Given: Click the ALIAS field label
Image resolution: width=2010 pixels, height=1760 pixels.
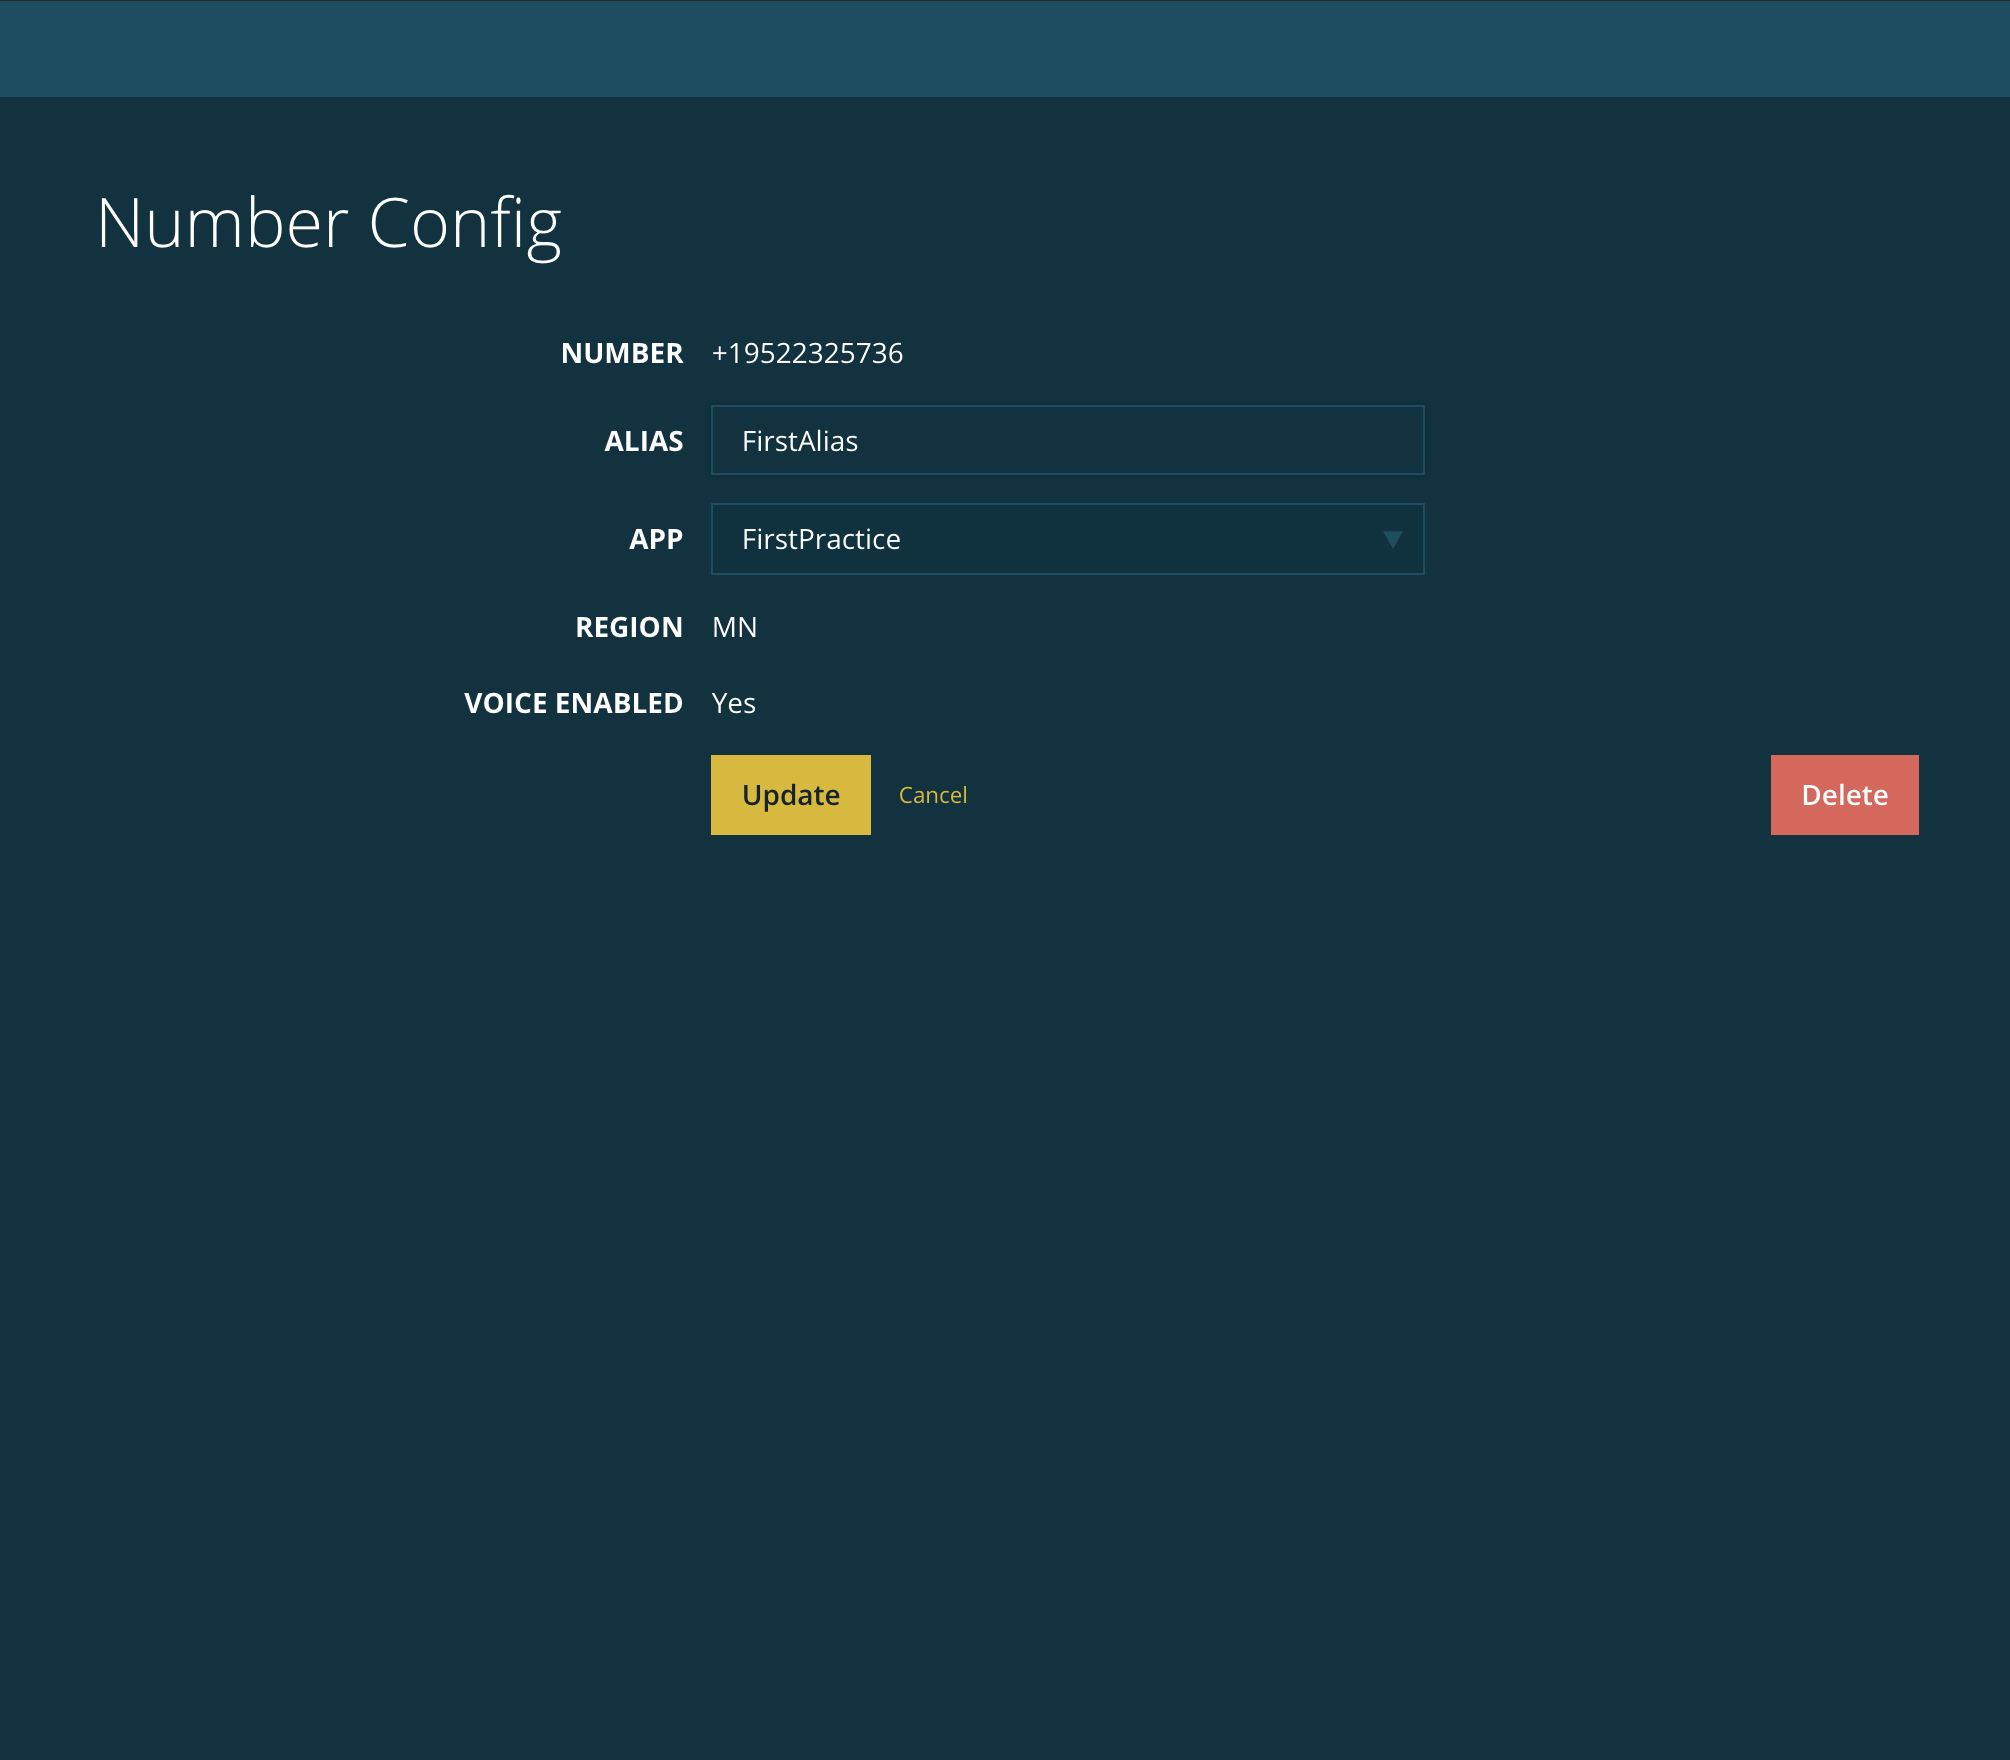Looking at the screenshot, I should [x=643, y=441].
